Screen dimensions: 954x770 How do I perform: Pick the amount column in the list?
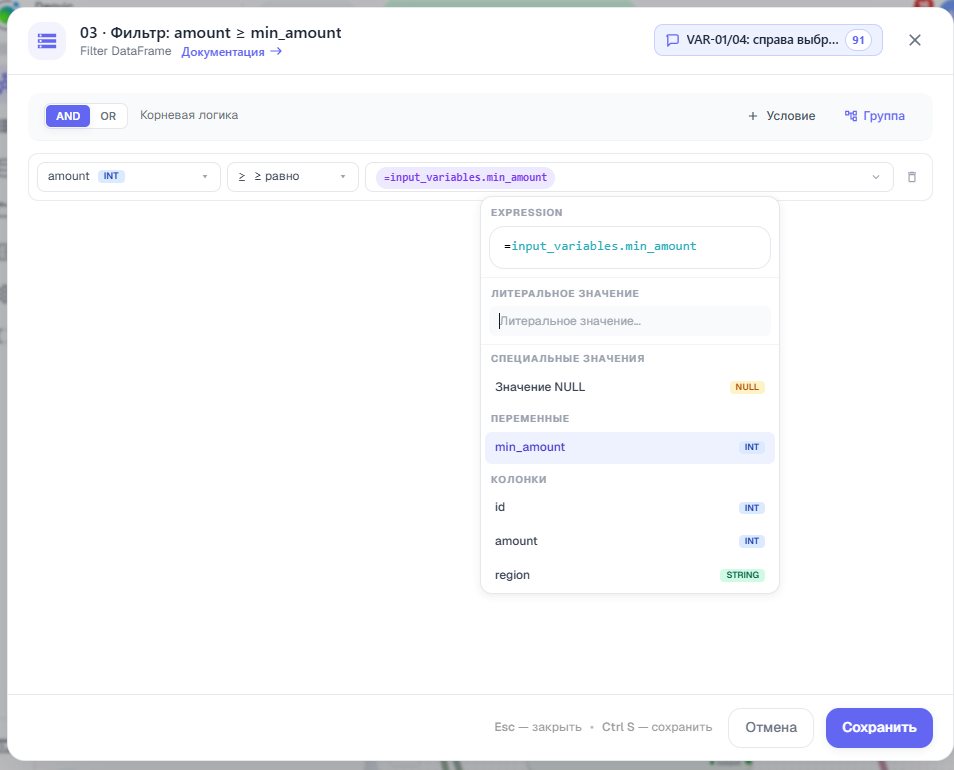tap(630, 541)
